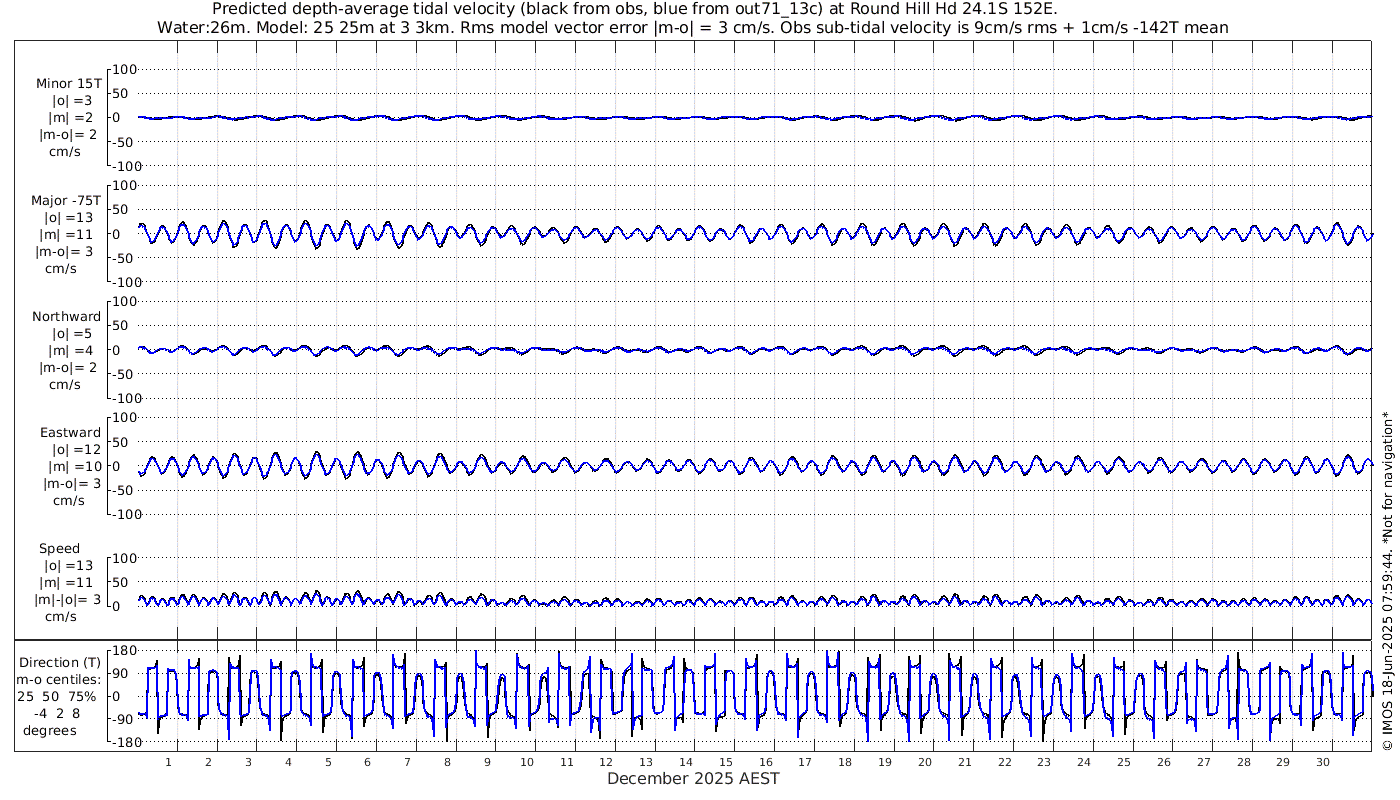Click day 15 on the time axis
Image resolution: width=1400 pixels, height=800 pixels.
(732, 762)
